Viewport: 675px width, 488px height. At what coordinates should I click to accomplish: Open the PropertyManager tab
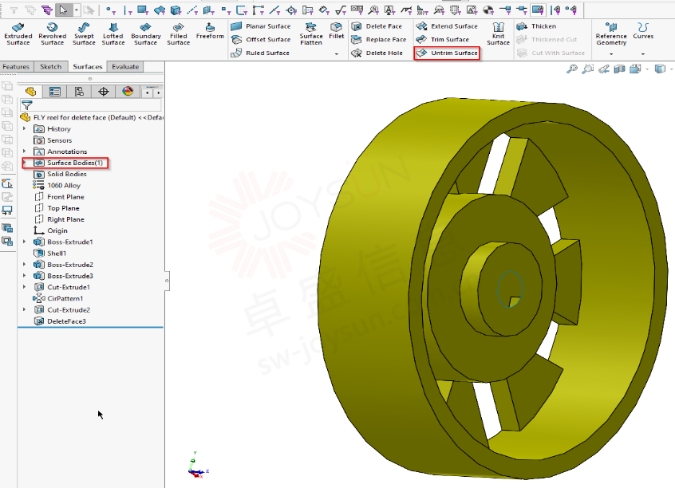(x=55, y=91)
